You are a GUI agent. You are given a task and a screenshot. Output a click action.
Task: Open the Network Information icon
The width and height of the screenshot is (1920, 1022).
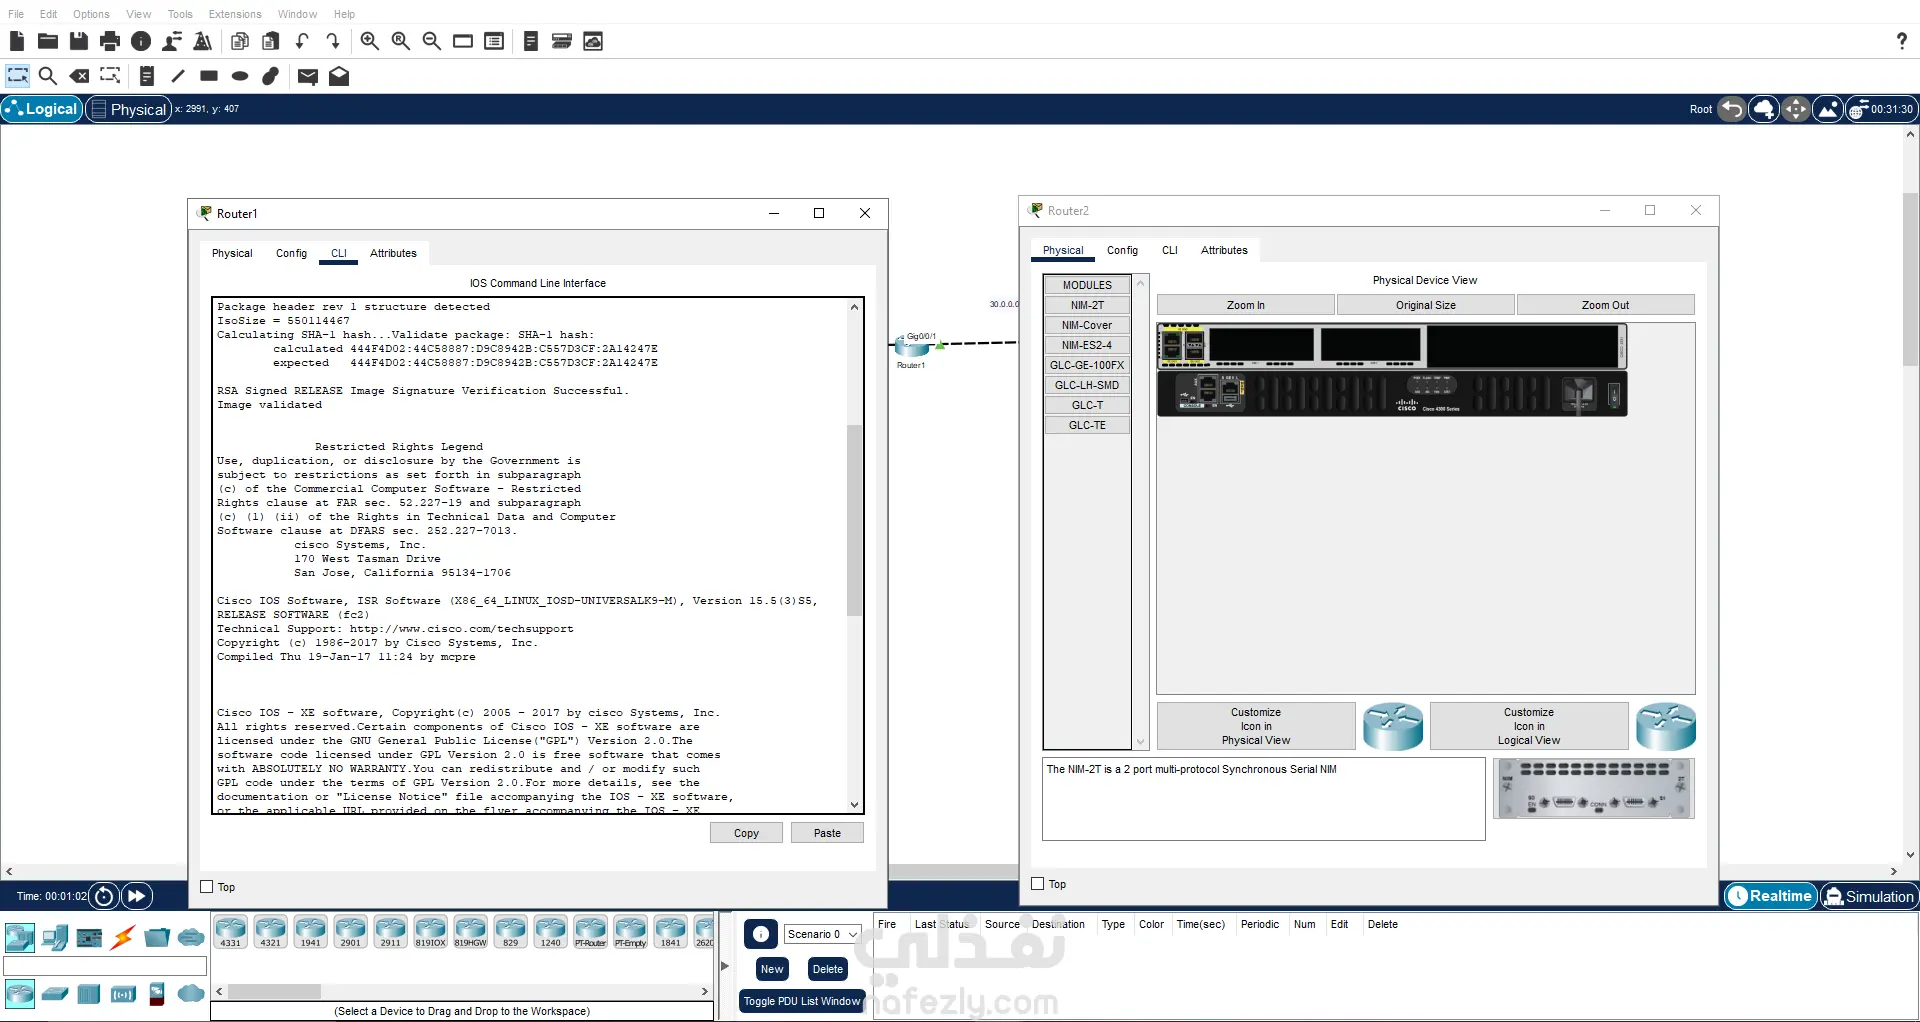click(x=141, y=41)
